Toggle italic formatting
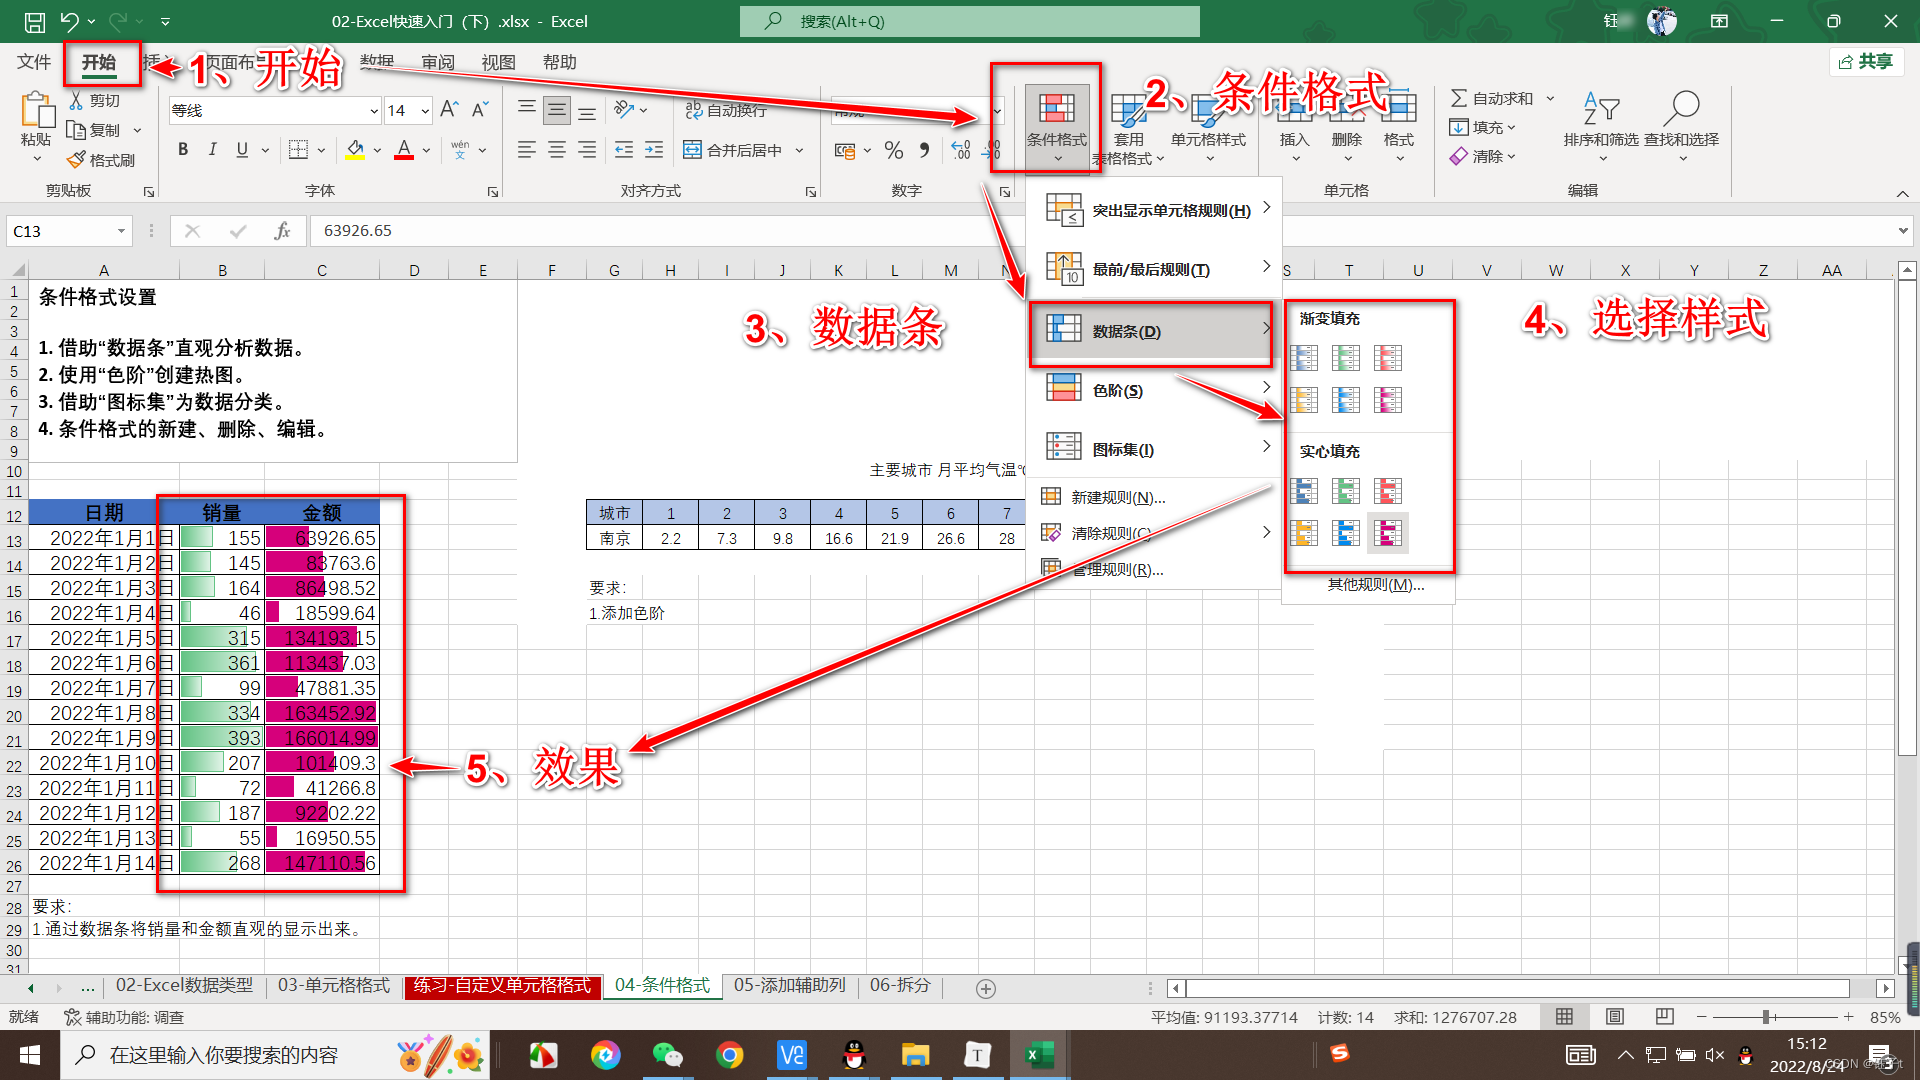 [212, 150]
